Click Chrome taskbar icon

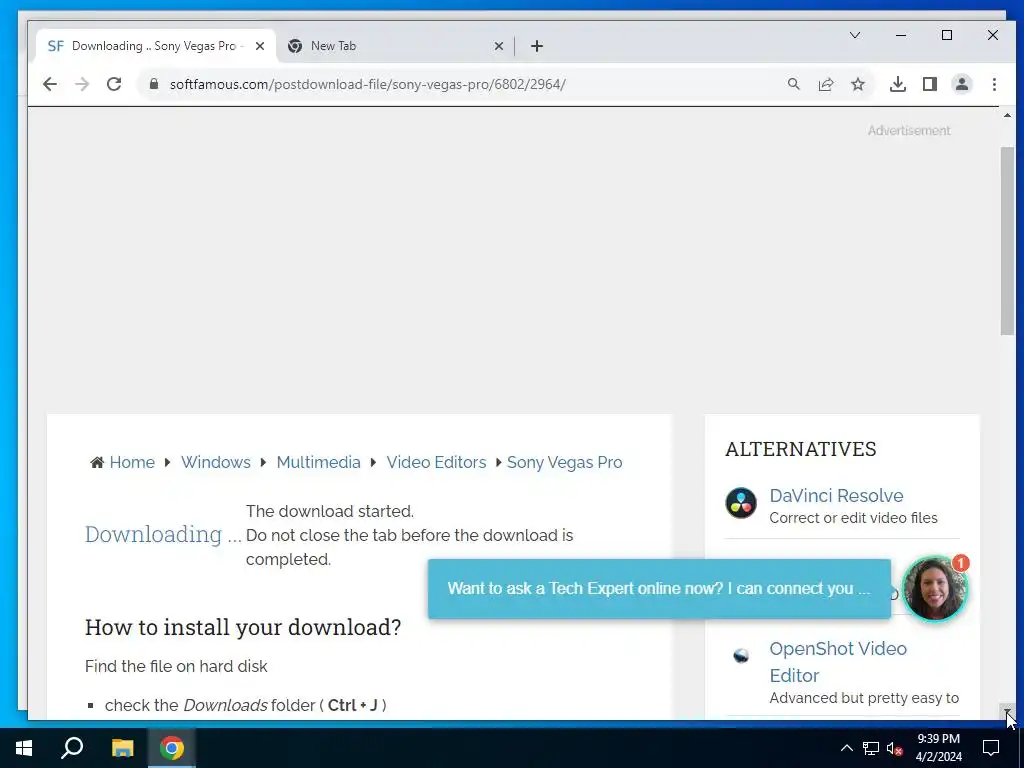[172, 748]
